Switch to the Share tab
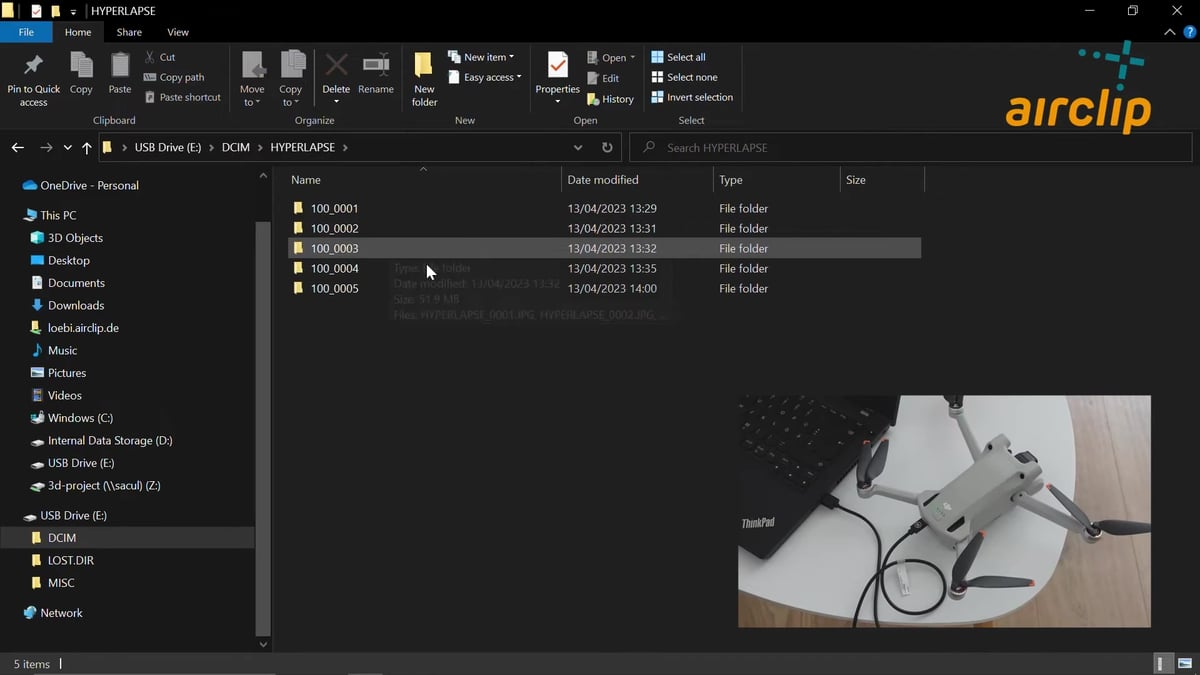This screenshot has height=675, width=1200. tap(129, 32)
